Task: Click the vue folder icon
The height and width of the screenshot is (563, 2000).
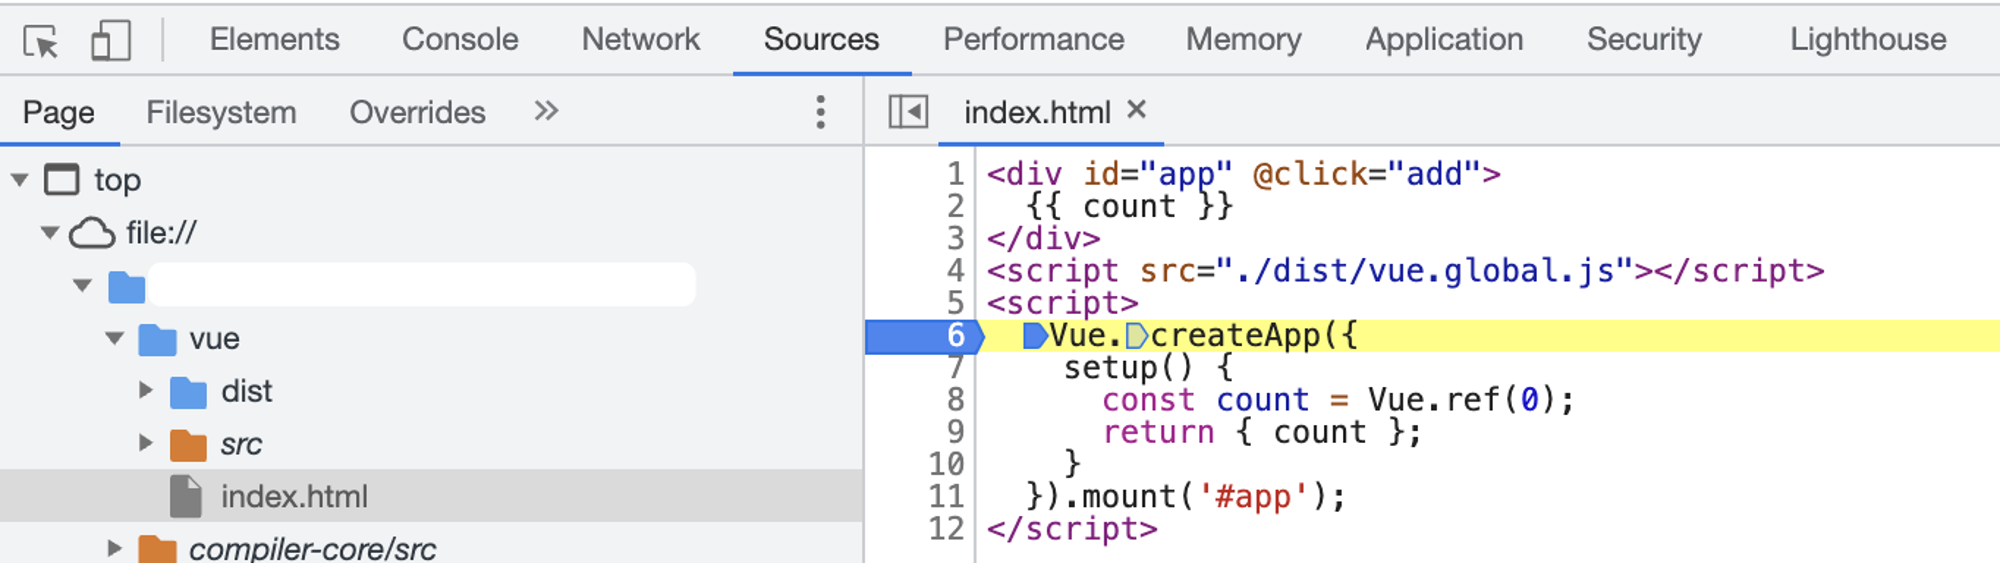Action: click(158, 340)
